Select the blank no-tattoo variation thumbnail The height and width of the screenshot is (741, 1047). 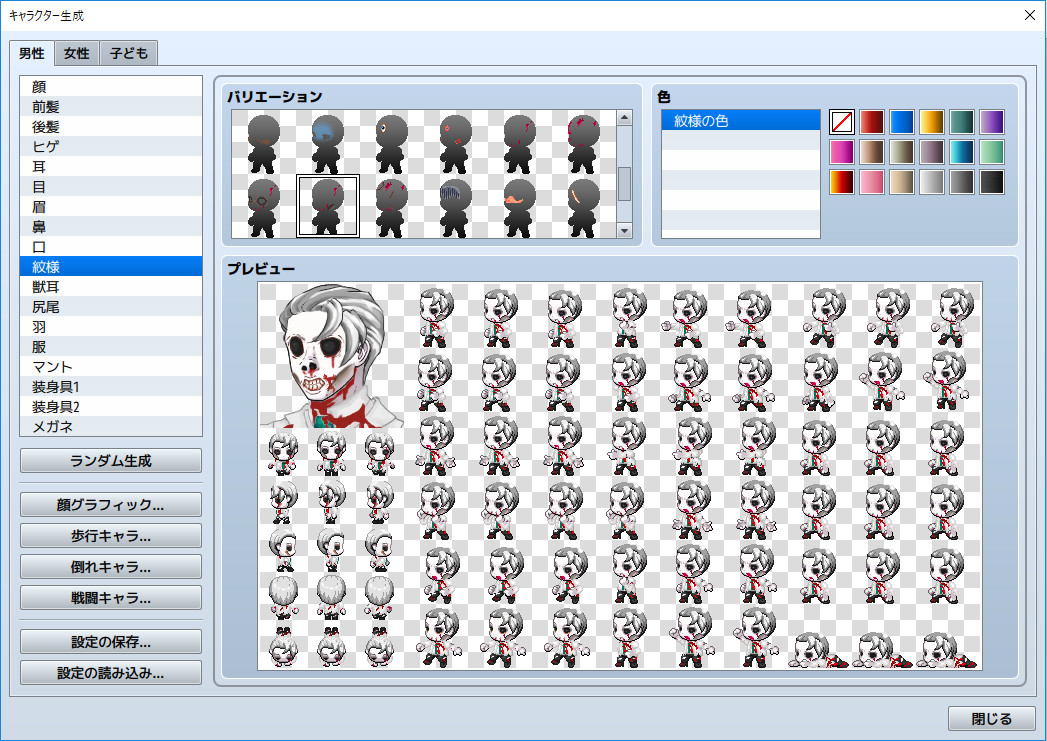click(x=260, y=140)
